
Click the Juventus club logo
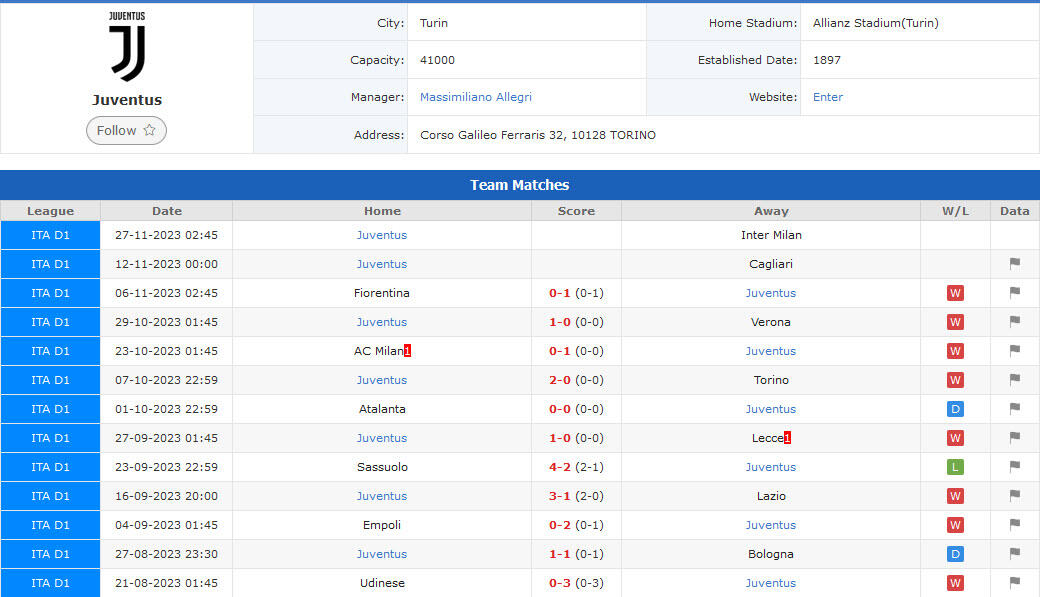click(127, 46)
